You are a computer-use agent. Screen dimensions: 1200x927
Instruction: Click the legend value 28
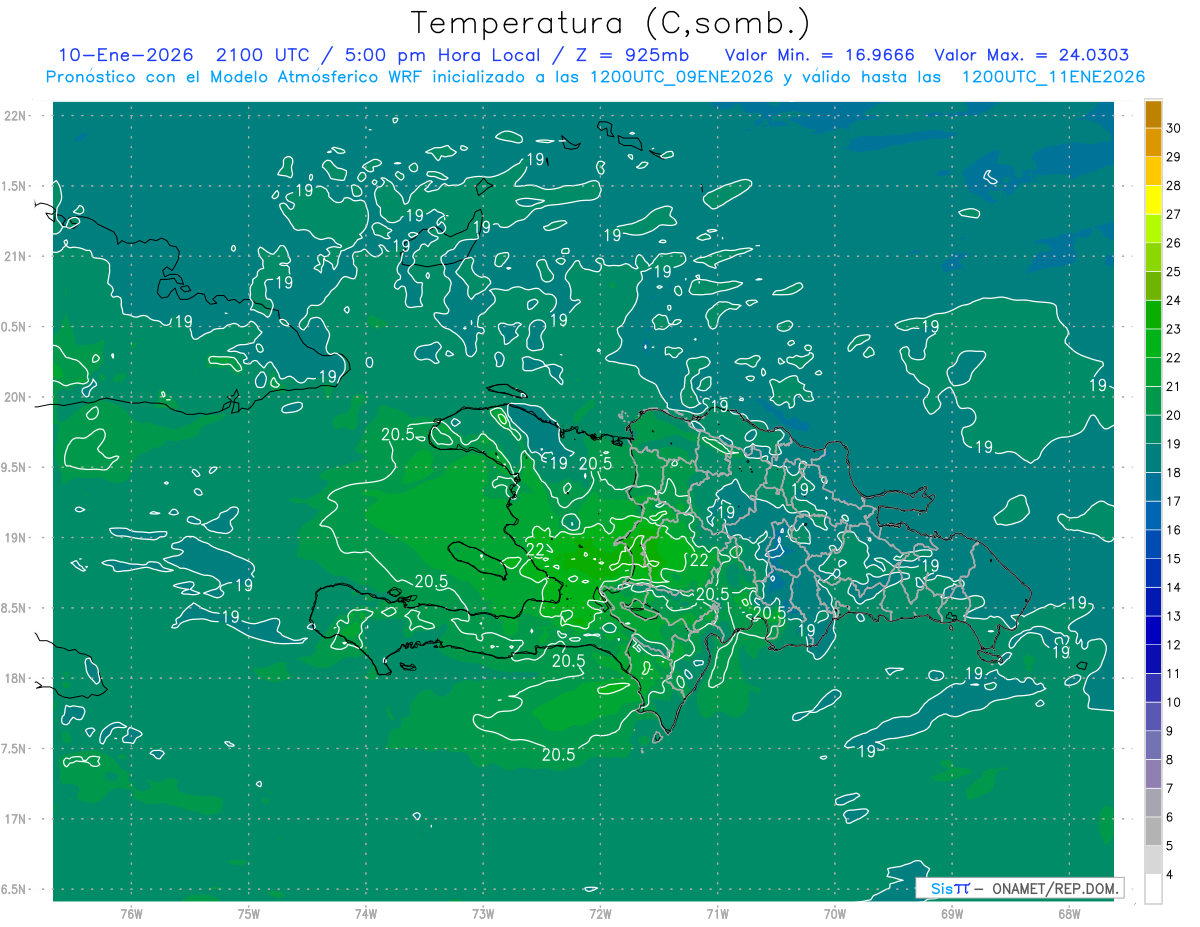pyautogui.click(x=1173, y=185)
